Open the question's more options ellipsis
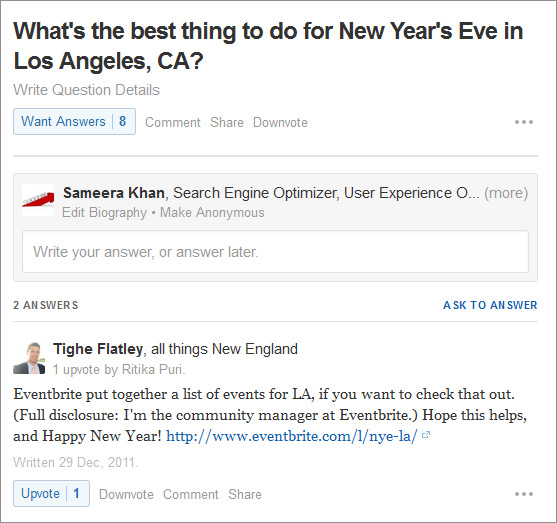The image size is (557, 523). point(524,122)
